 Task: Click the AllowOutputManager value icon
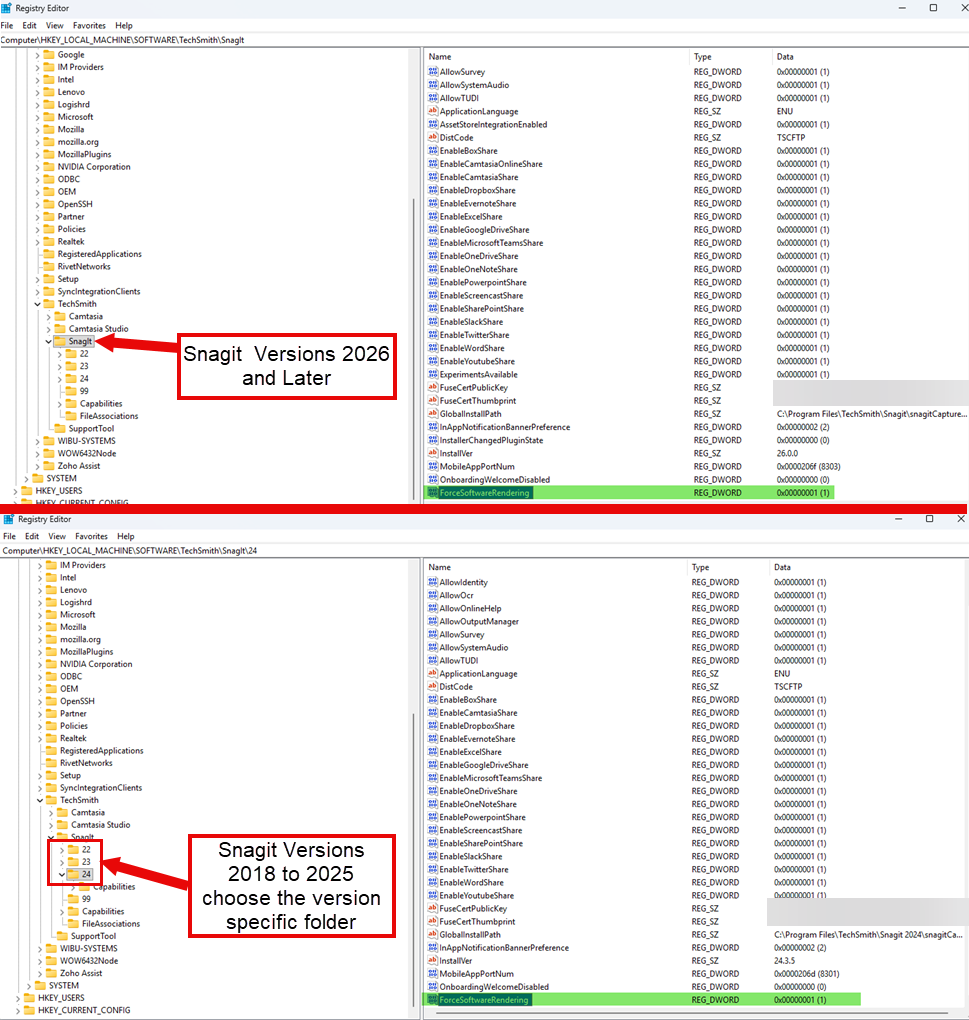pos(433,621)
